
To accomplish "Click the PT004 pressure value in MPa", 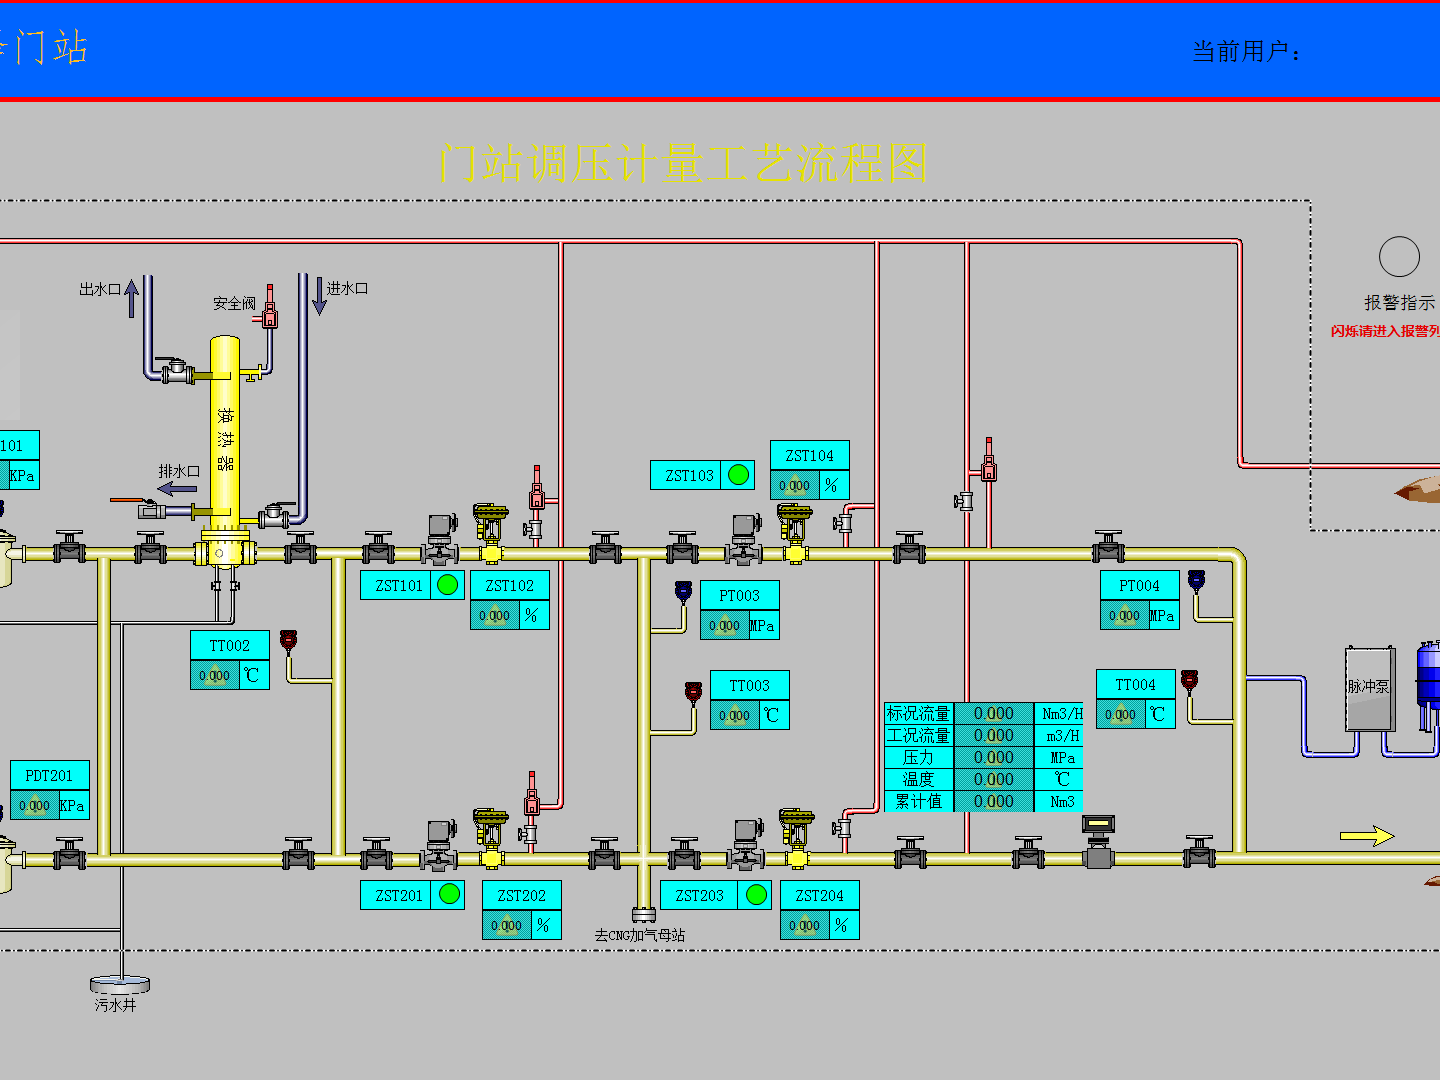I will coord(1125,615).
